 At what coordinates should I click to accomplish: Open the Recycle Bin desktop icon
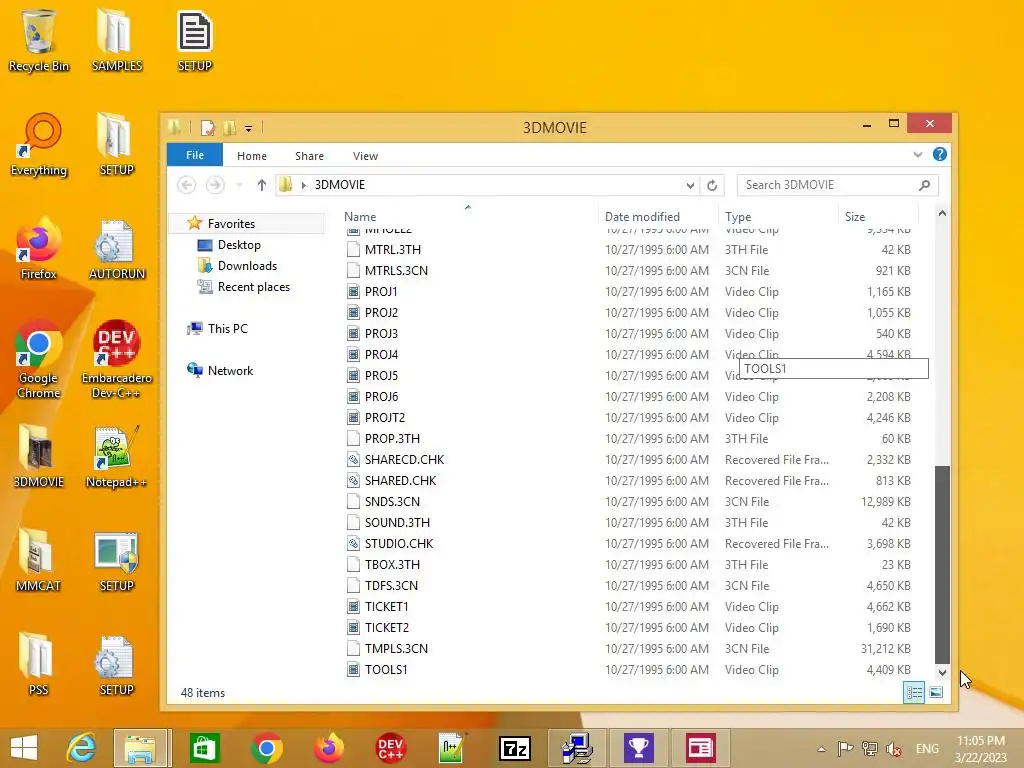[x=39, y=39]
